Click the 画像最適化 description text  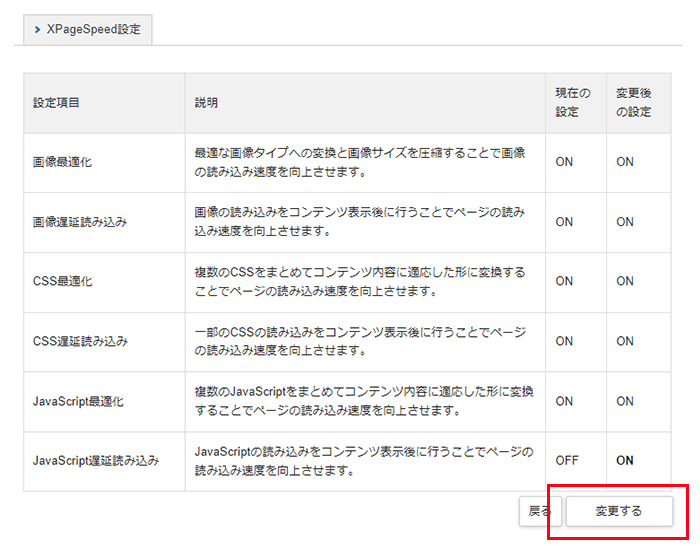tap(359, 162)
